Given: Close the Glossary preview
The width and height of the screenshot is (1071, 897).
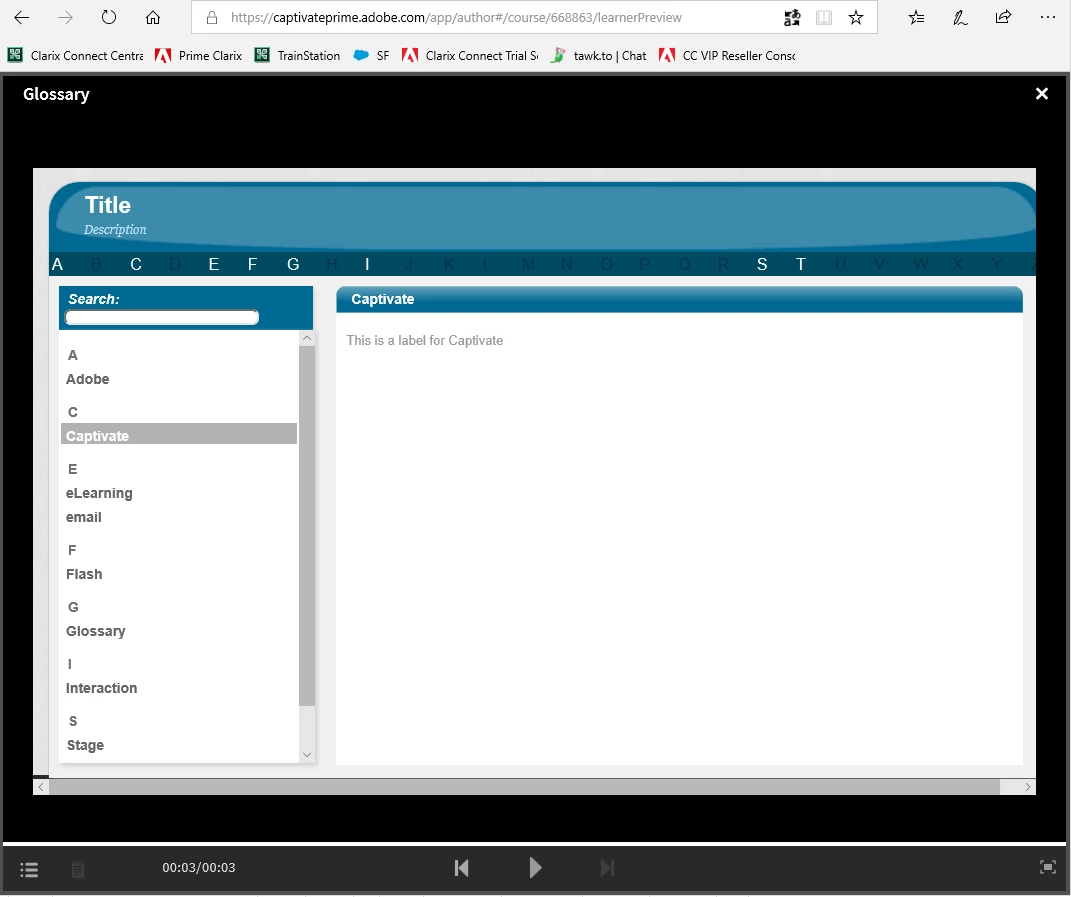Looking at the screenshot, I should 1042,94.
